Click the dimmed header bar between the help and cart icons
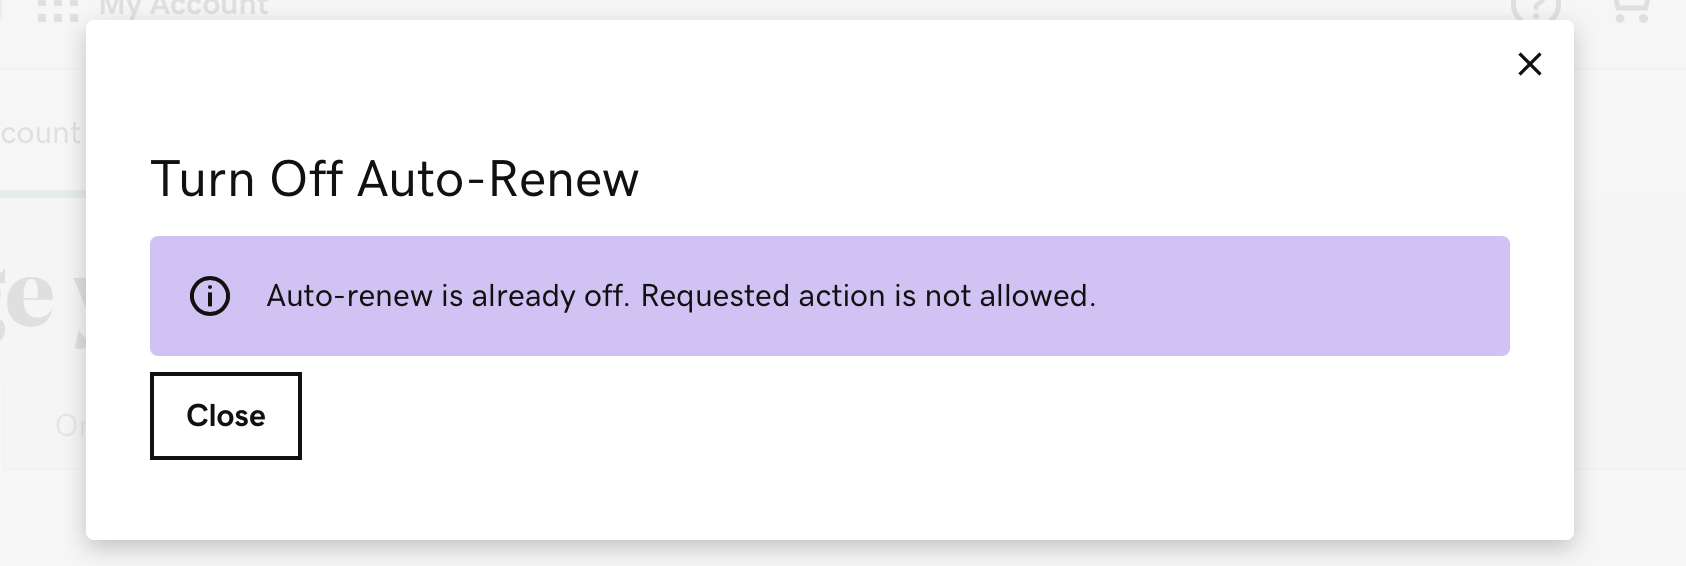 (1582, 10)
